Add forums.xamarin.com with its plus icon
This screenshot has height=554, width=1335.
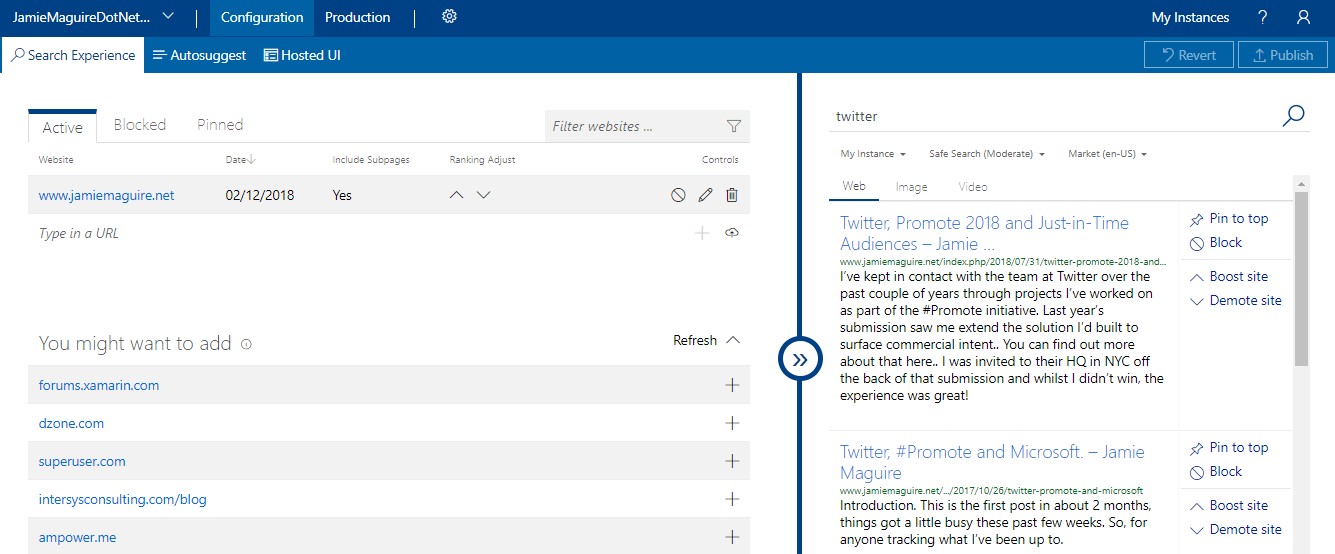(x=732, y=385)
